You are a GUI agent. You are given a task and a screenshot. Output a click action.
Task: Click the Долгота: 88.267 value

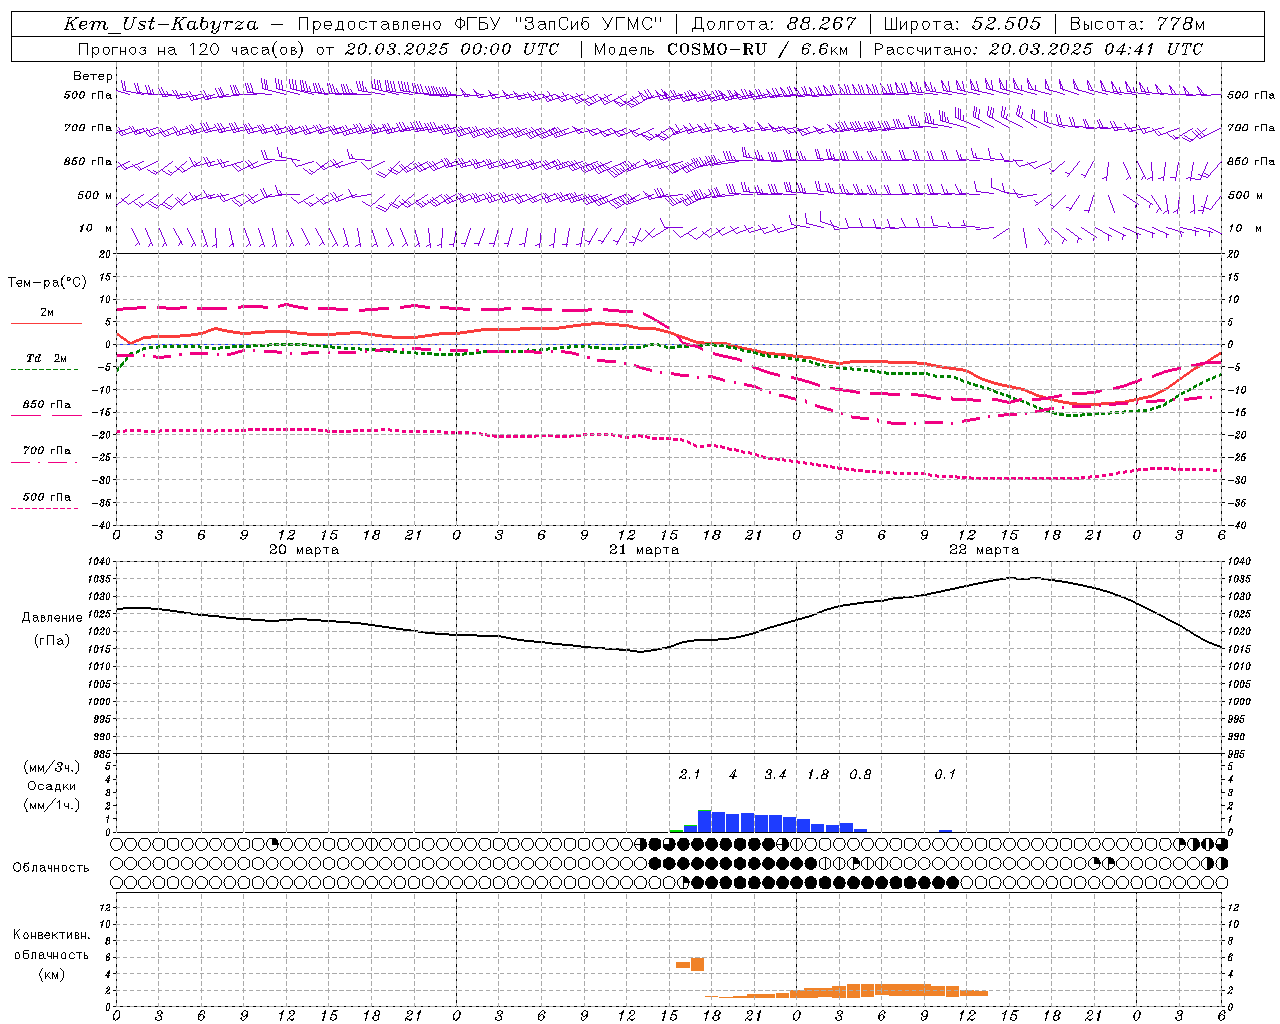point(773,24)
